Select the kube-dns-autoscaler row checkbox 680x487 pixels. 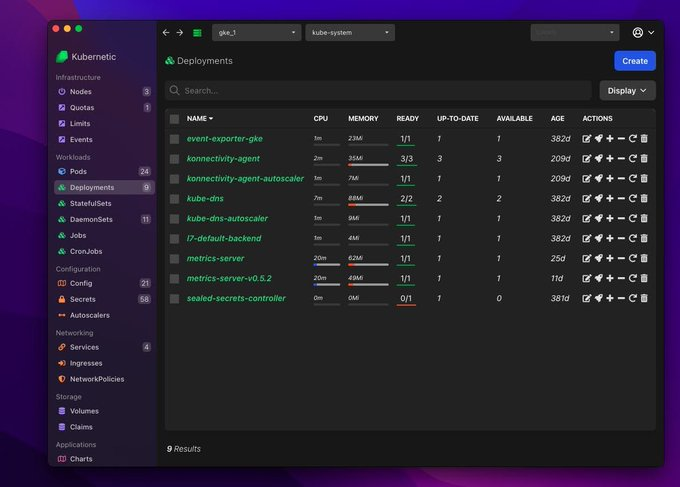174,219
